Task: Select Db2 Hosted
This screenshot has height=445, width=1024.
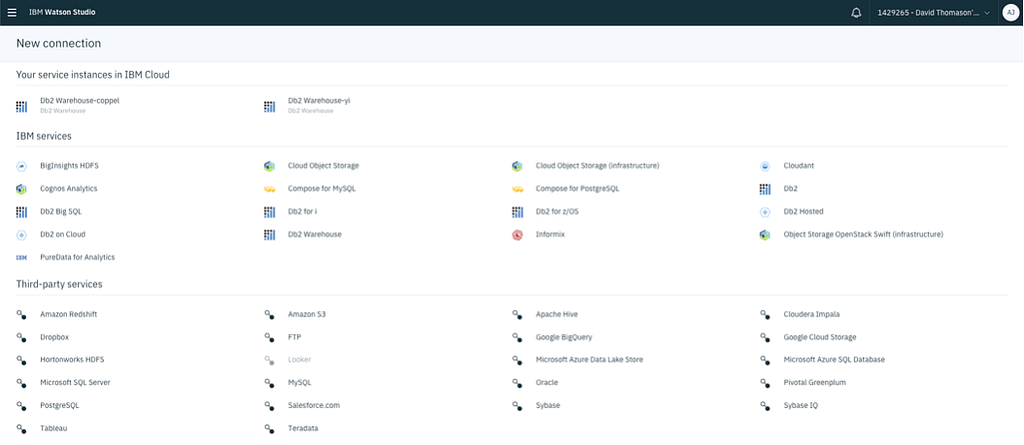Action: point(803,212)
